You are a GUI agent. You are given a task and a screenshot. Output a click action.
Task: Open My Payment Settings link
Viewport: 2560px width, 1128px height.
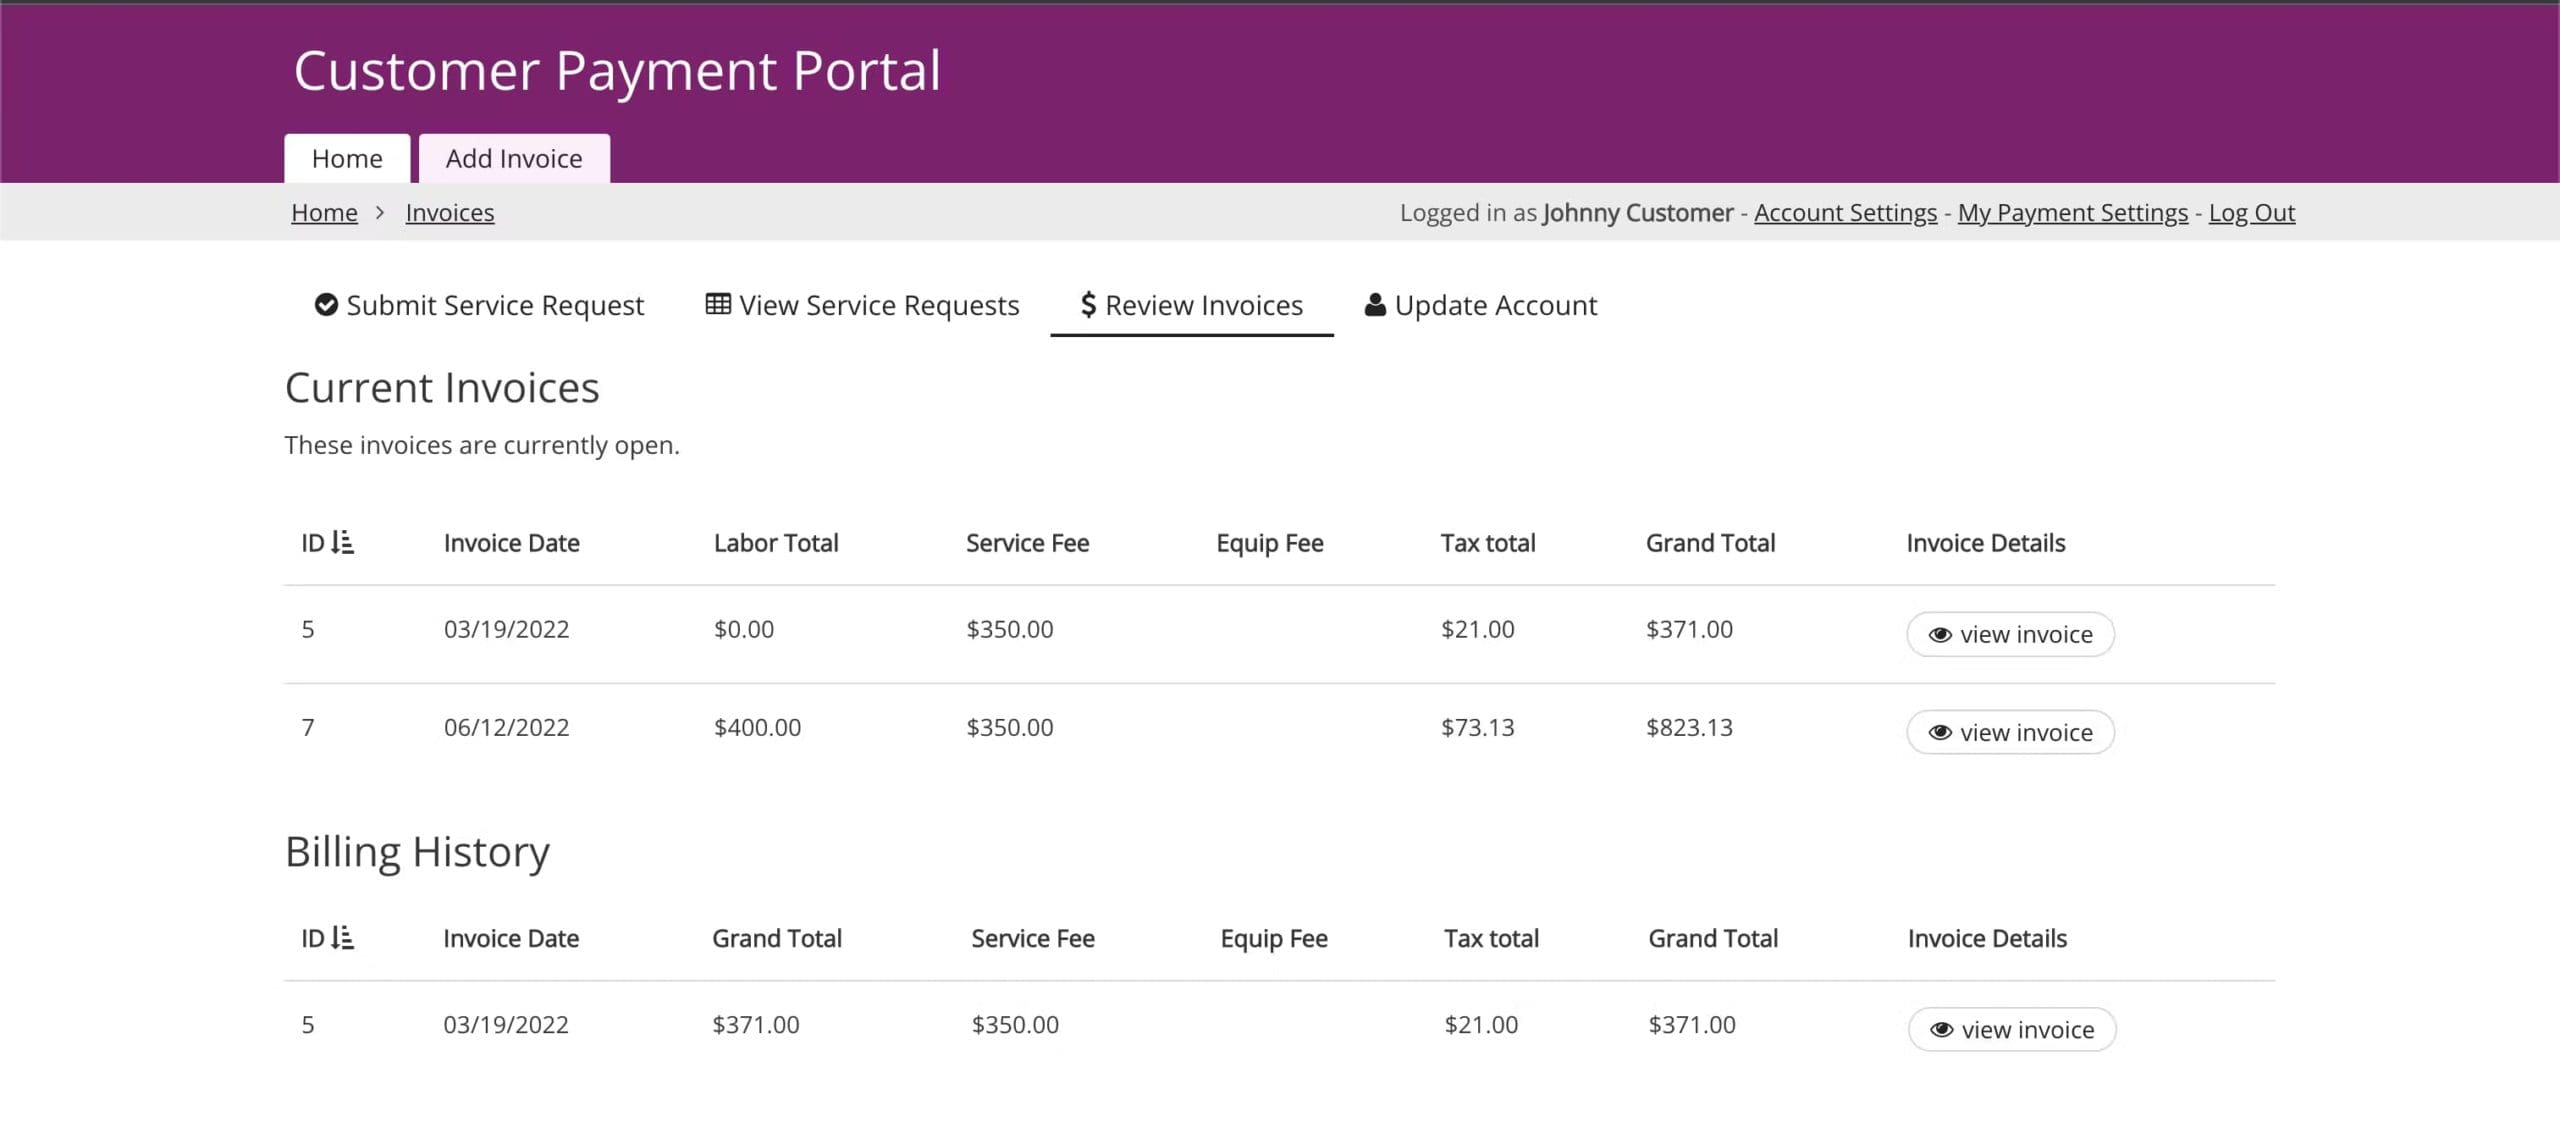pos(2072,212)
